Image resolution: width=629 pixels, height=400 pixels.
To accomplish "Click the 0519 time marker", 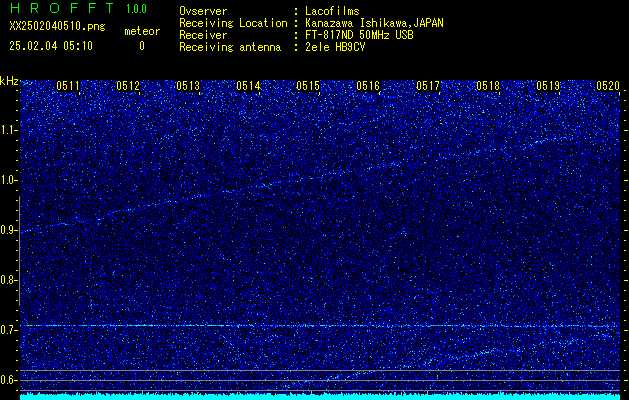I will coord(548,86).
